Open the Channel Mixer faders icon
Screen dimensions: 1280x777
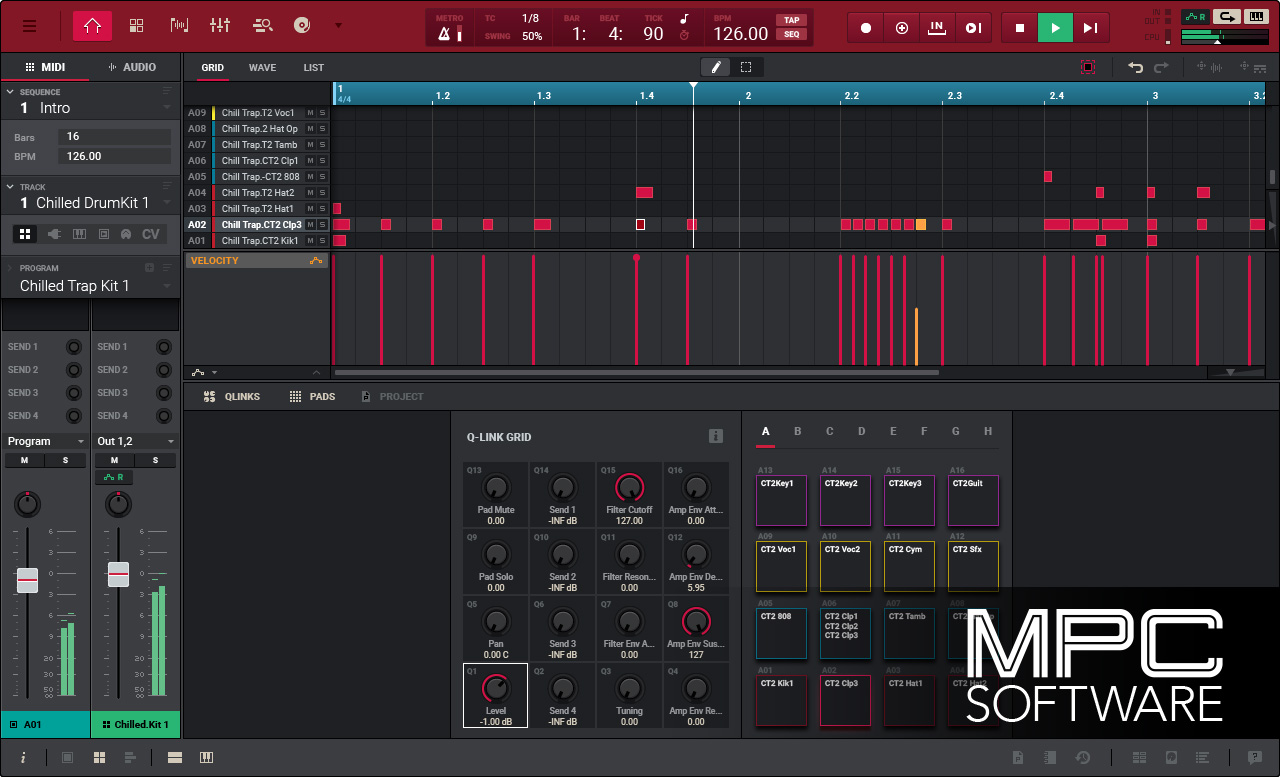click(220, 25)
